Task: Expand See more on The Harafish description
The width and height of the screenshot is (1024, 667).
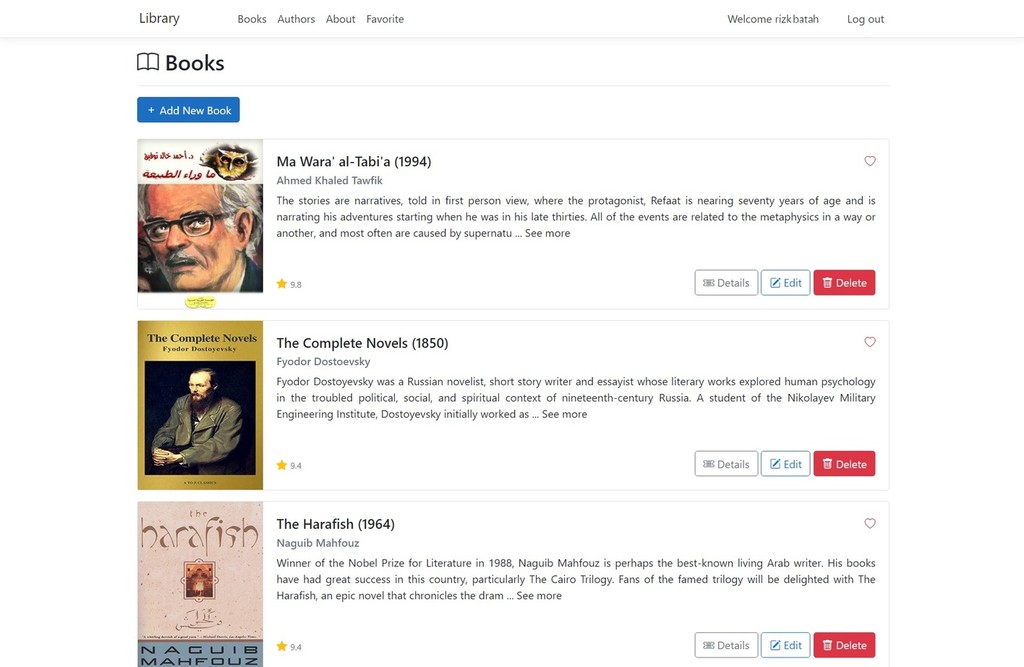Action: pos(539,596)
